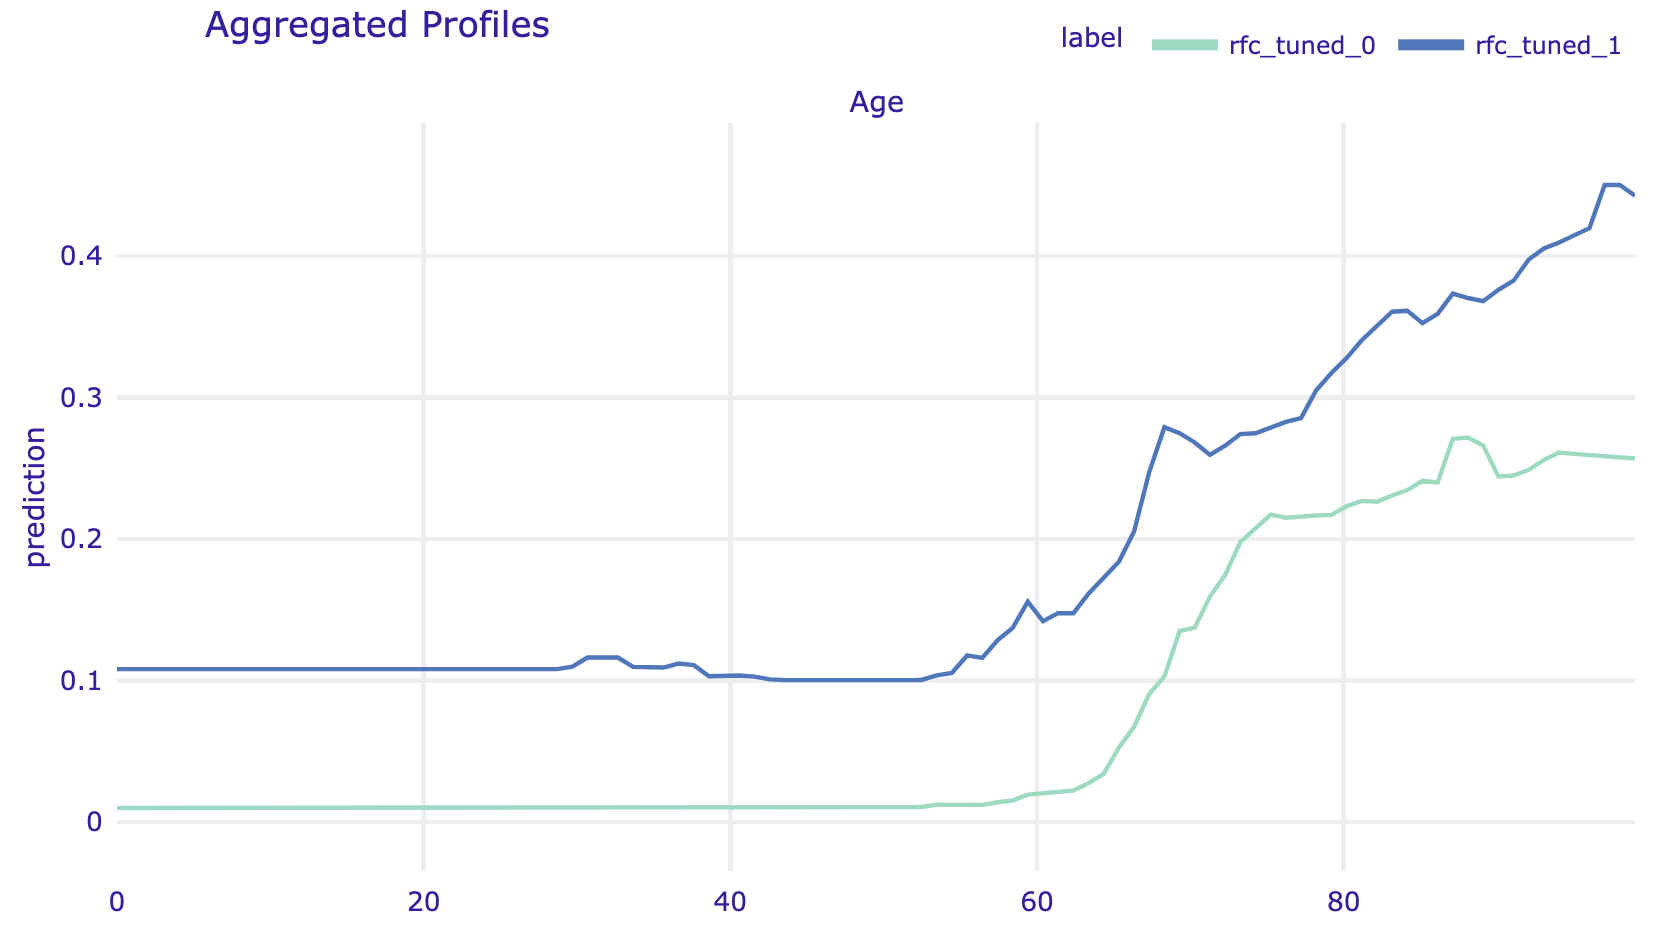
Task: Click the blue rfc_tuned_1 legend swatch
Action: point(1431,45)
